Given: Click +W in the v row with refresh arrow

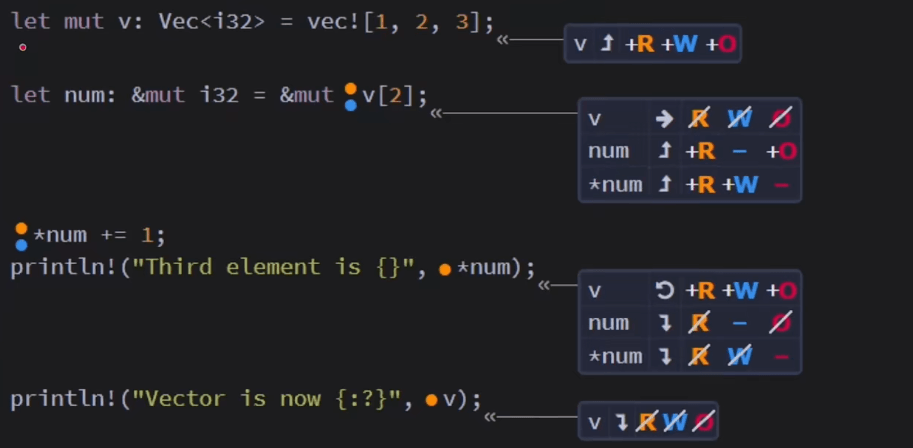Looking at the screenshot, I should pyautogui.click(x=740, y=290).
